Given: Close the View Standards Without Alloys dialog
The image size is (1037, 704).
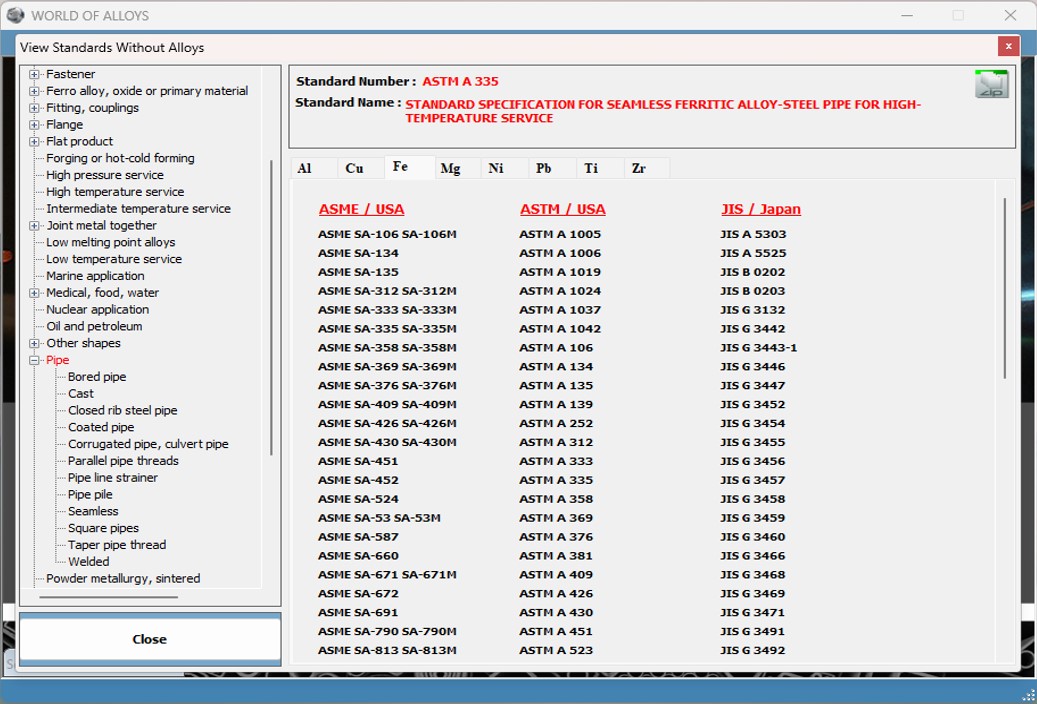Looking at the screenshot, I should (1008, 46).
